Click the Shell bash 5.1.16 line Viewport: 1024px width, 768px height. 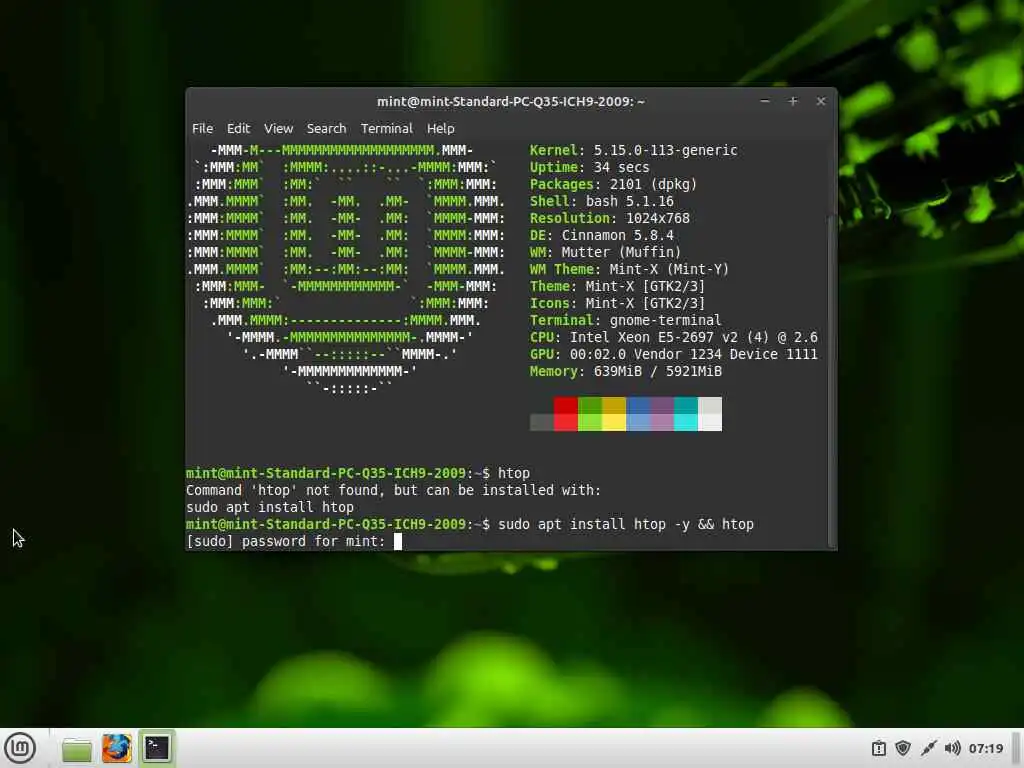(601, 201)
